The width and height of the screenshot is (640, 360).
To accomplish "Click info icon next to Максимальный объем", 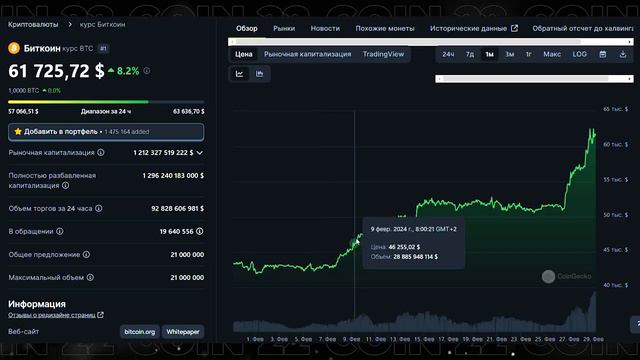I will (x=90, y=277).
